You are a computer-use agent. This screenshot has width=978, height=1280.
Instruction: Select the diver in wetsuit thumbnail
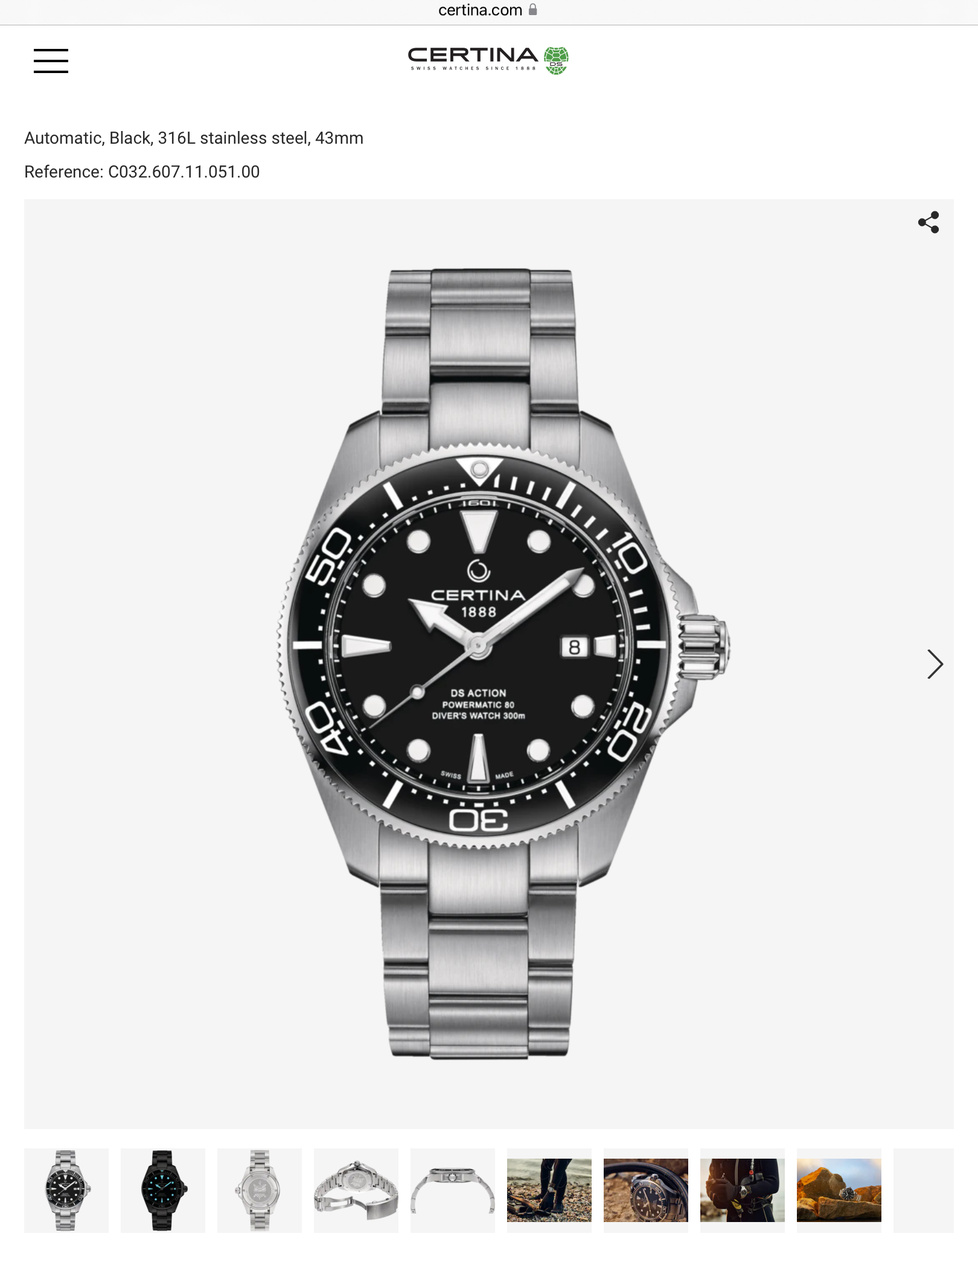(742, 1190)
